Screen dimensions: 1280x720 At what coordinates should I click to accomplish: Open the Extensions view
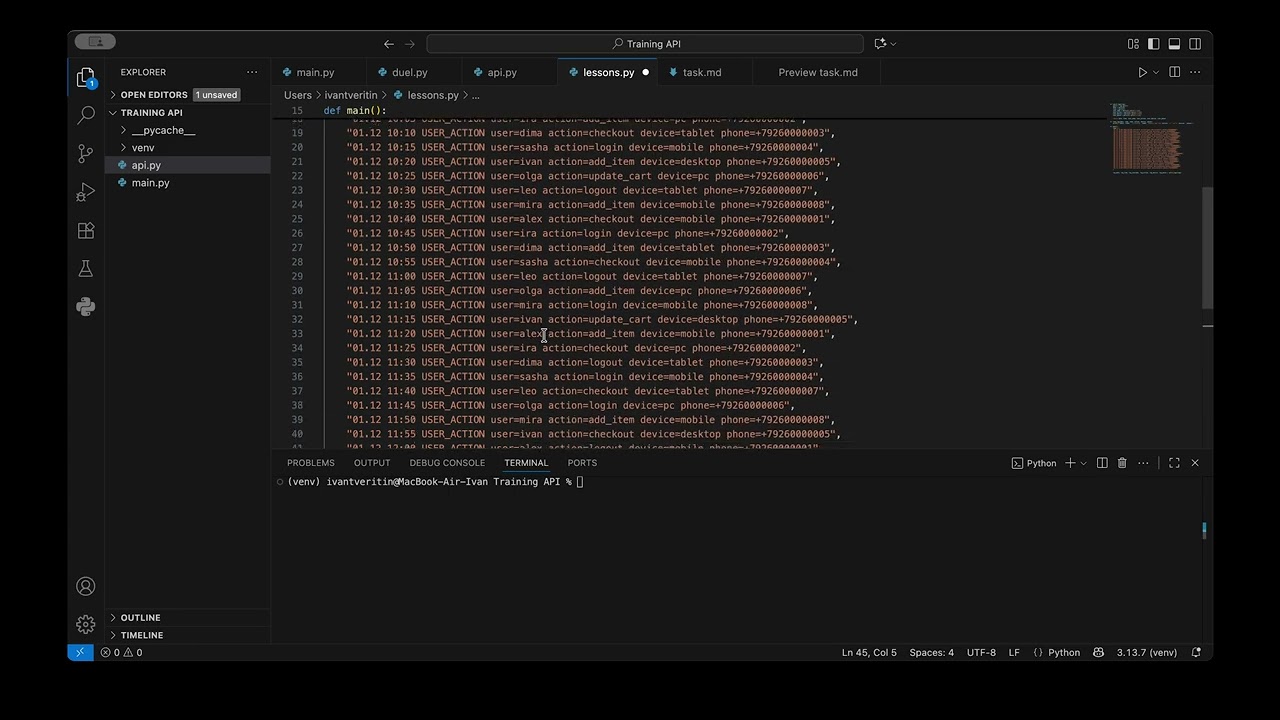coord(86,230)
